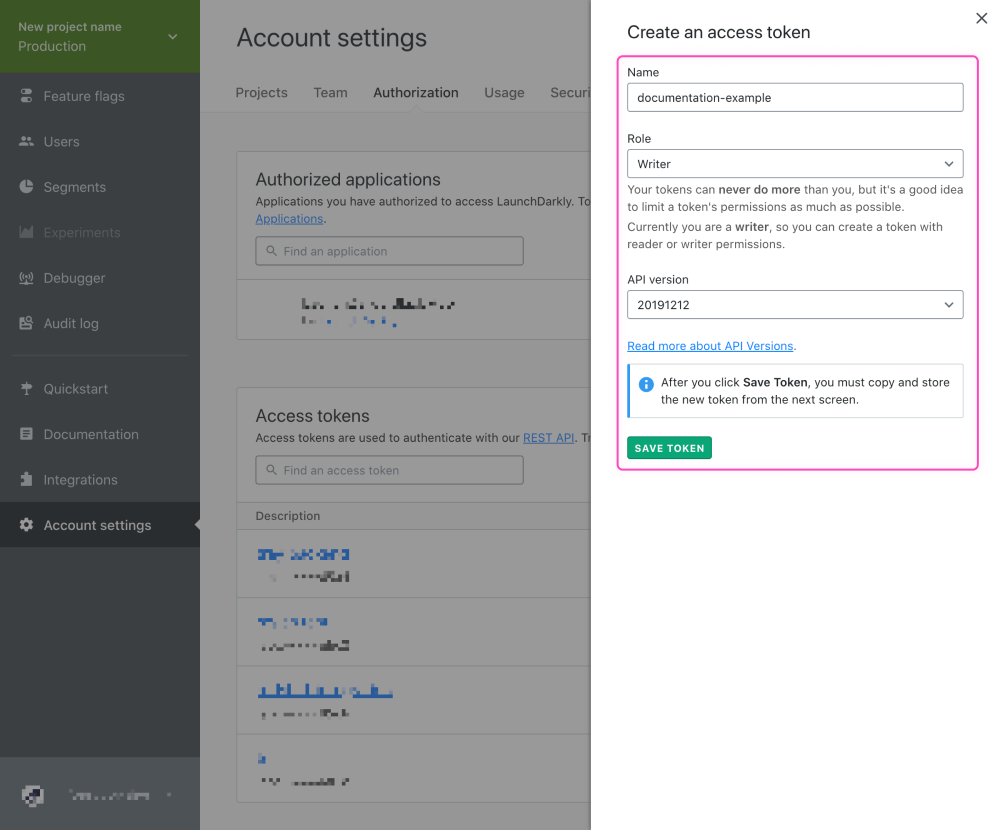Select Users in the sidebar
The height and width of the screenshot is (830, 1000).
point(60,141)
